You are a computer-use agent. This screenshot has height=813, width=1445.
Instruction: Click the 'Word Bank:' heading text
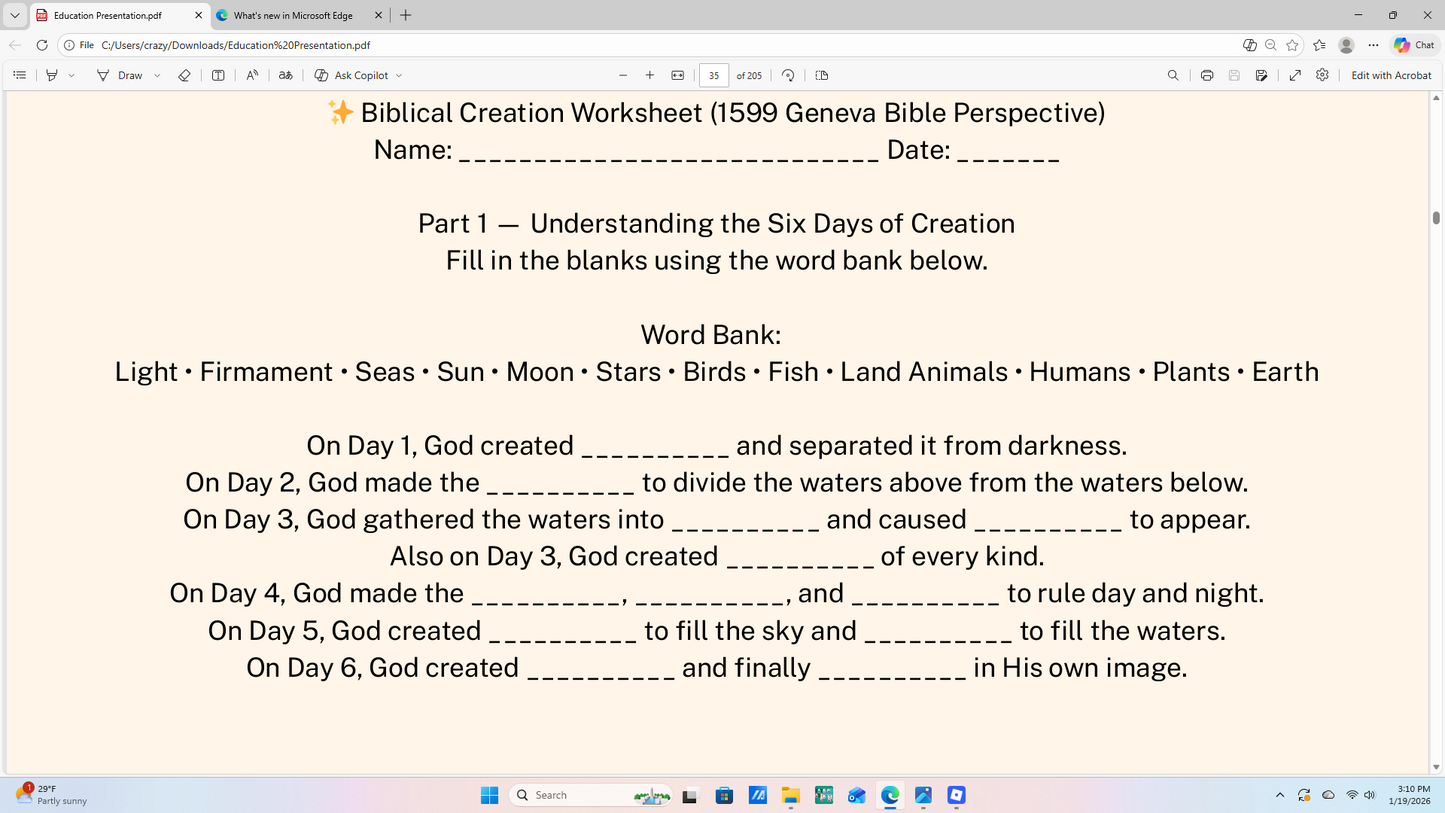[x=711, y=334]
